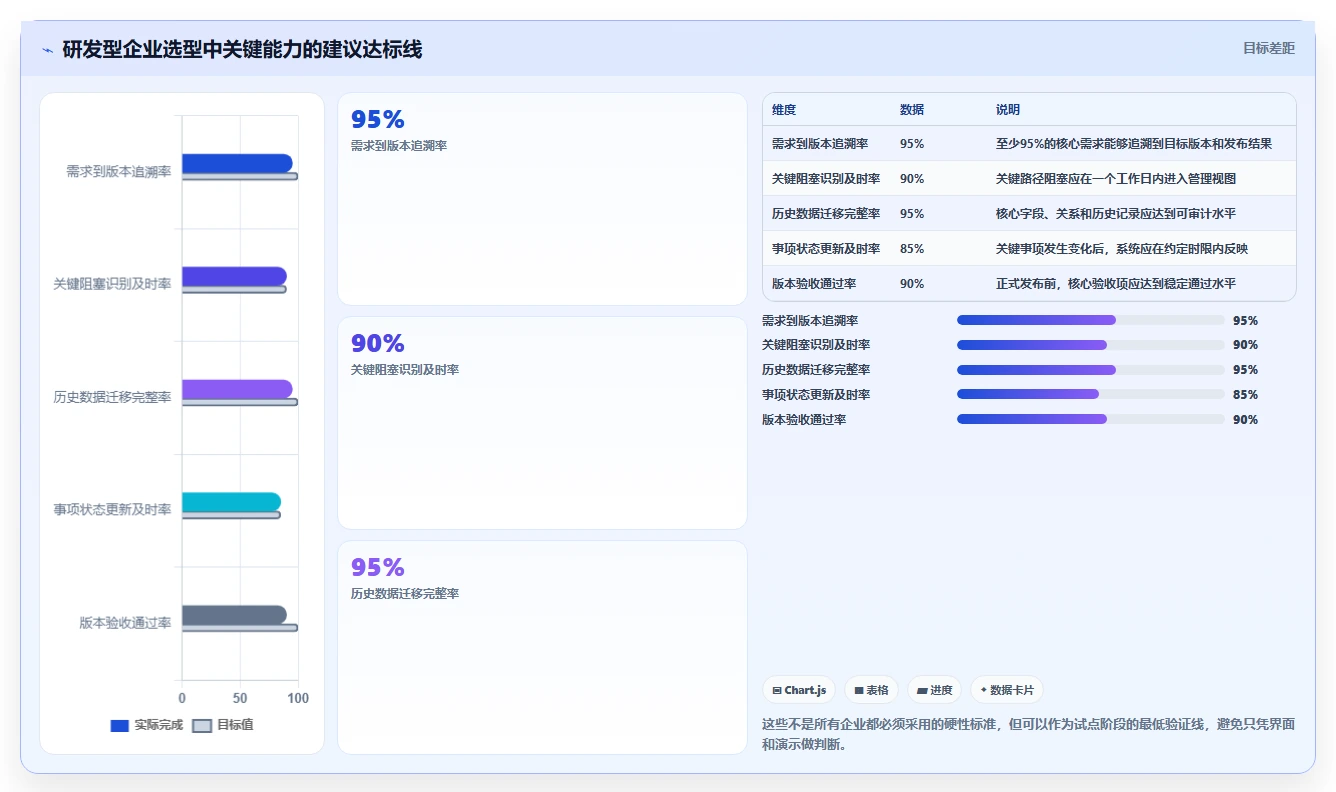The height and width of the screenshot is (792, 1336).
Task: Select table cell 关键阻塞识别及时率 in 维度 column
Action: click(x=826, y=179)
